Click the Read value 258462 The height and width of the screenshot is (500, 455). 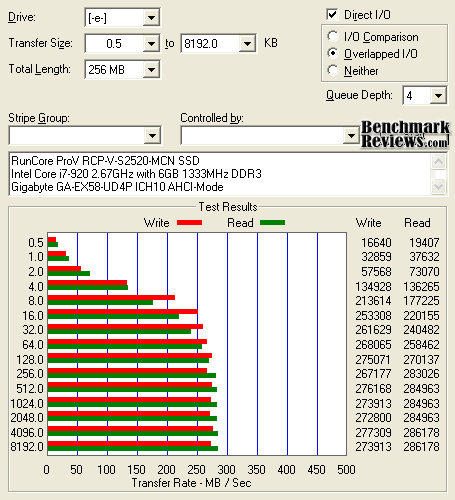pyautogui.click(x=421, y=345)
